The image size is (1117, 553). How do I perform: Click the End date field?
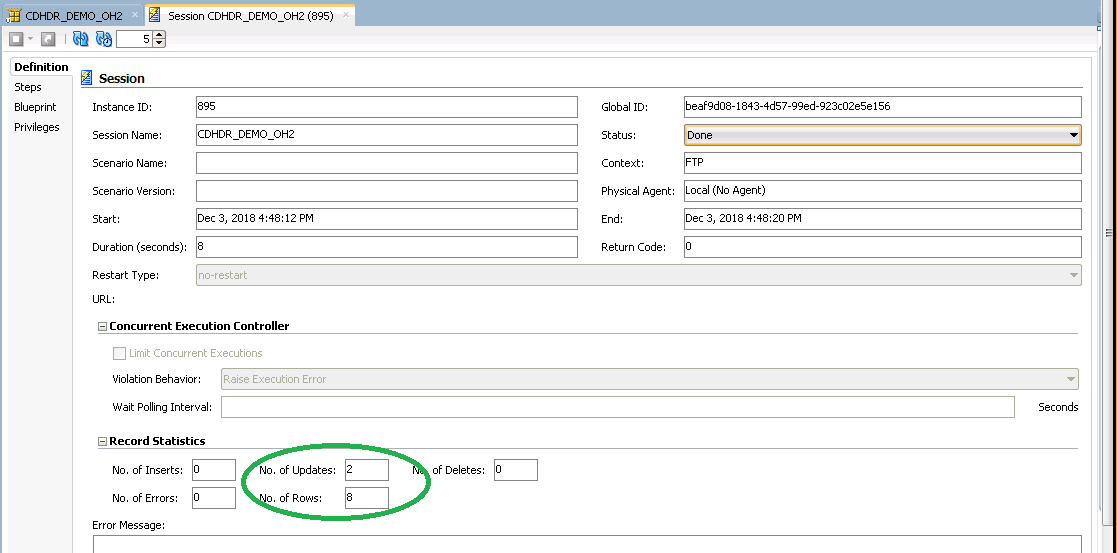click(x=883, y=219)
